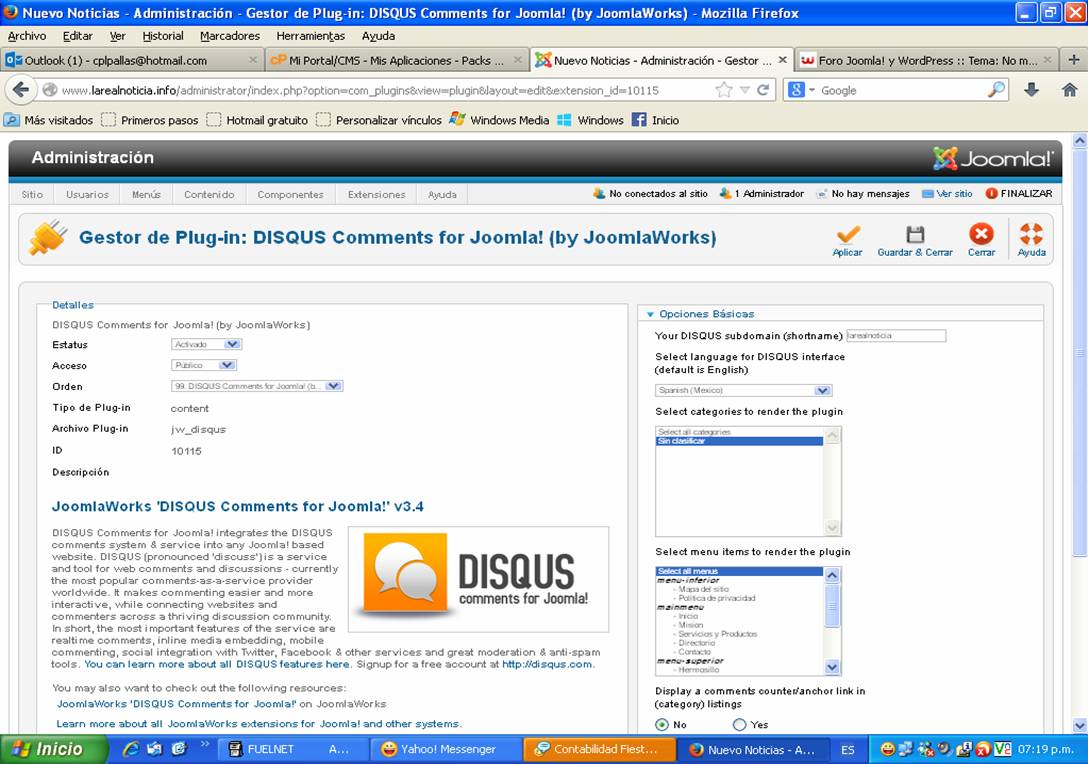Open the Menús menu
The width and height of the screenshot is (1088, 764).
coord(146,194)
